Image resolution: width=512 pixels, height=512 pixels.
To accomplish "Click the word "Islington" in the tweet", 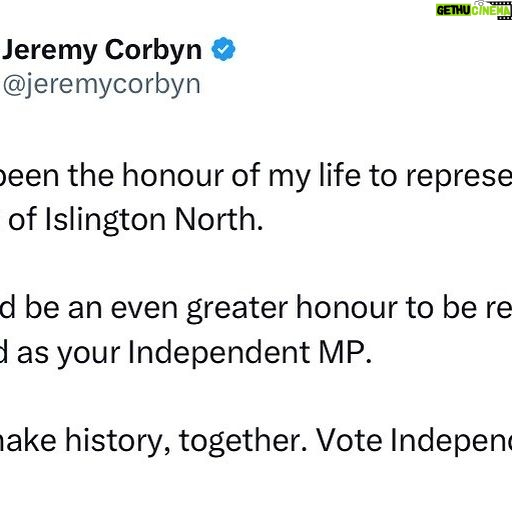I will pyautogui.click(x=105, y=220).
